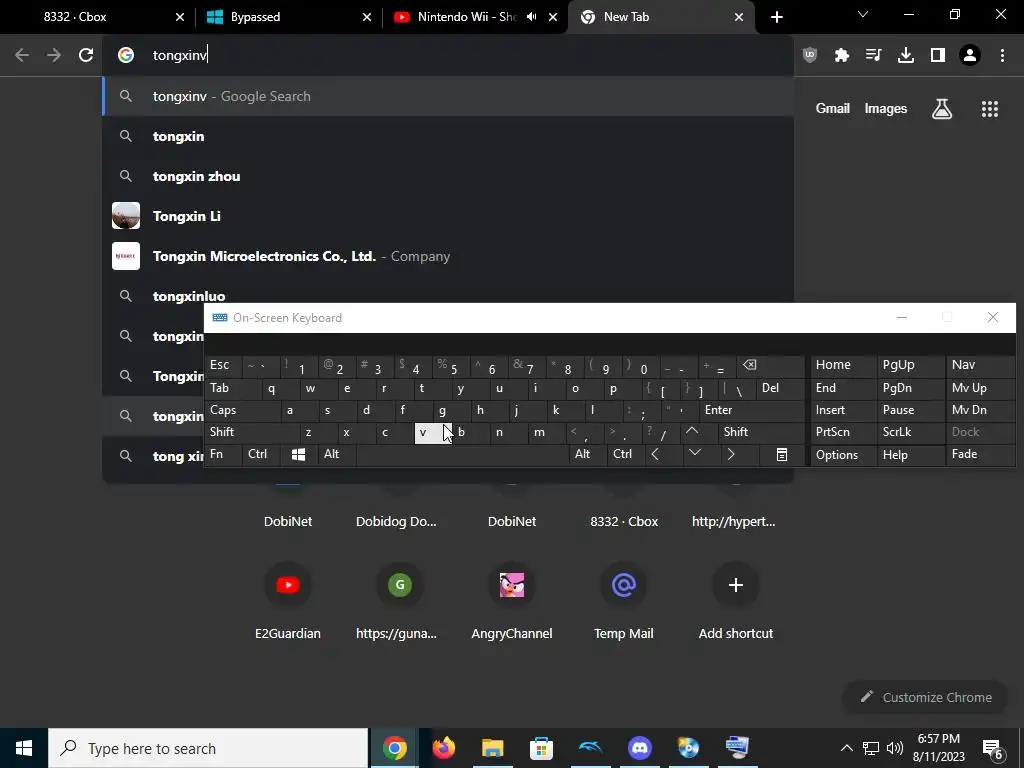
Task: Toggle left Ctrl on On-Screen Keyboard
Action: pyautogui.click(x=261, y=455)
